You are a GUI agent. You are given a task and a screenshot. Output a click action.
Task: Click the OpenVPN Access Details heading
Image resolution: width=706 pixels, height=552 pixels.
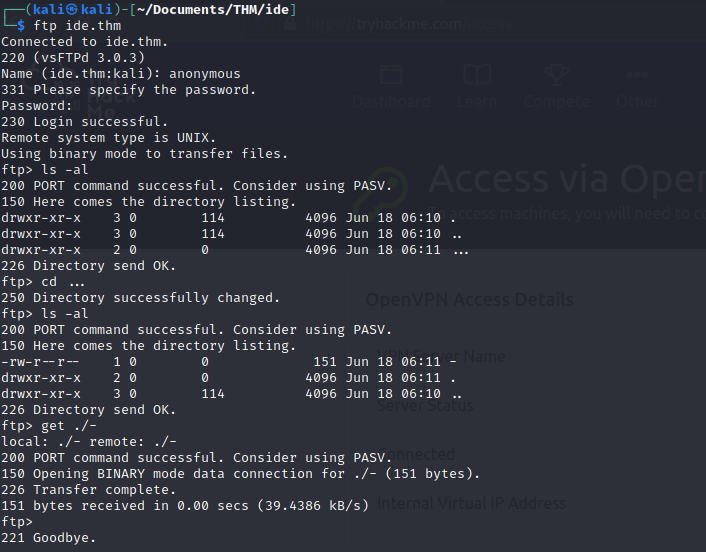click(x=469, y=299)
